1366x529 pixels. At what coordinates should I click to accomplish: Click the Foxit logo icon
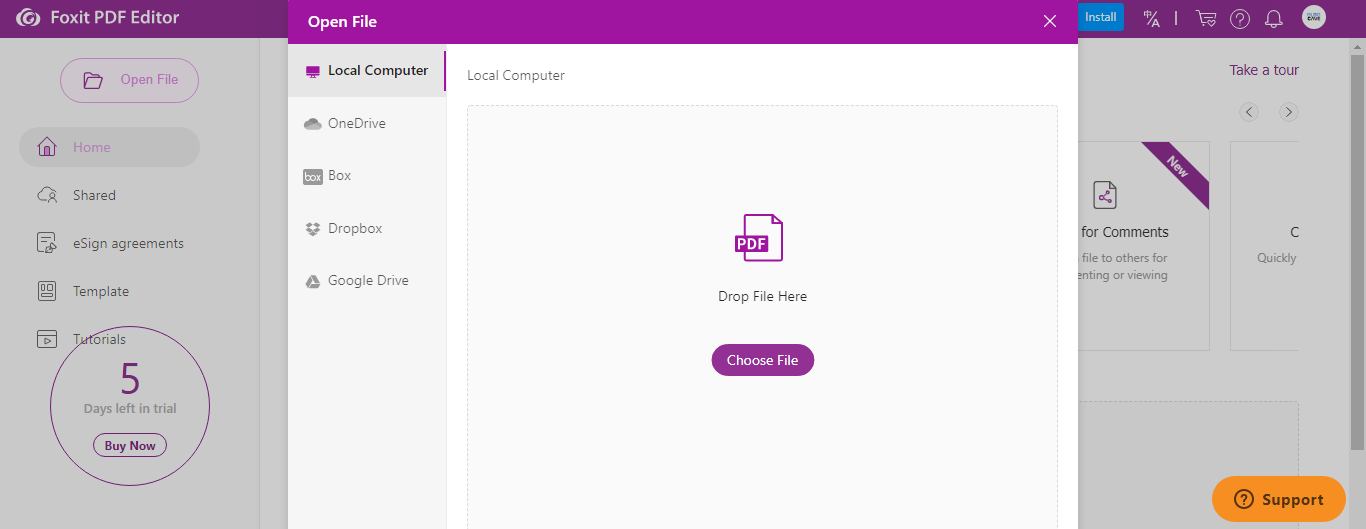pos(28,18)
